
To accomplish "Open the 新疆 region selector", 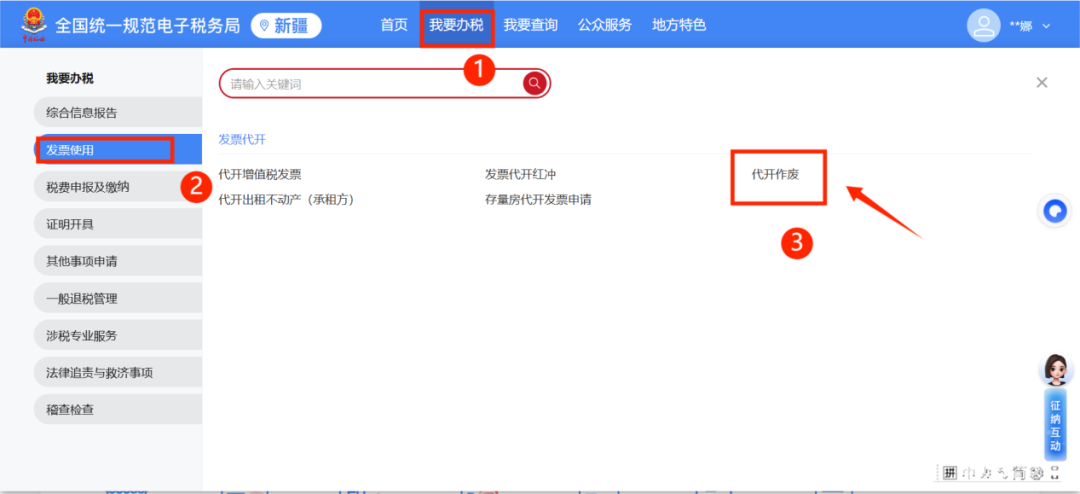I will 287,26.
